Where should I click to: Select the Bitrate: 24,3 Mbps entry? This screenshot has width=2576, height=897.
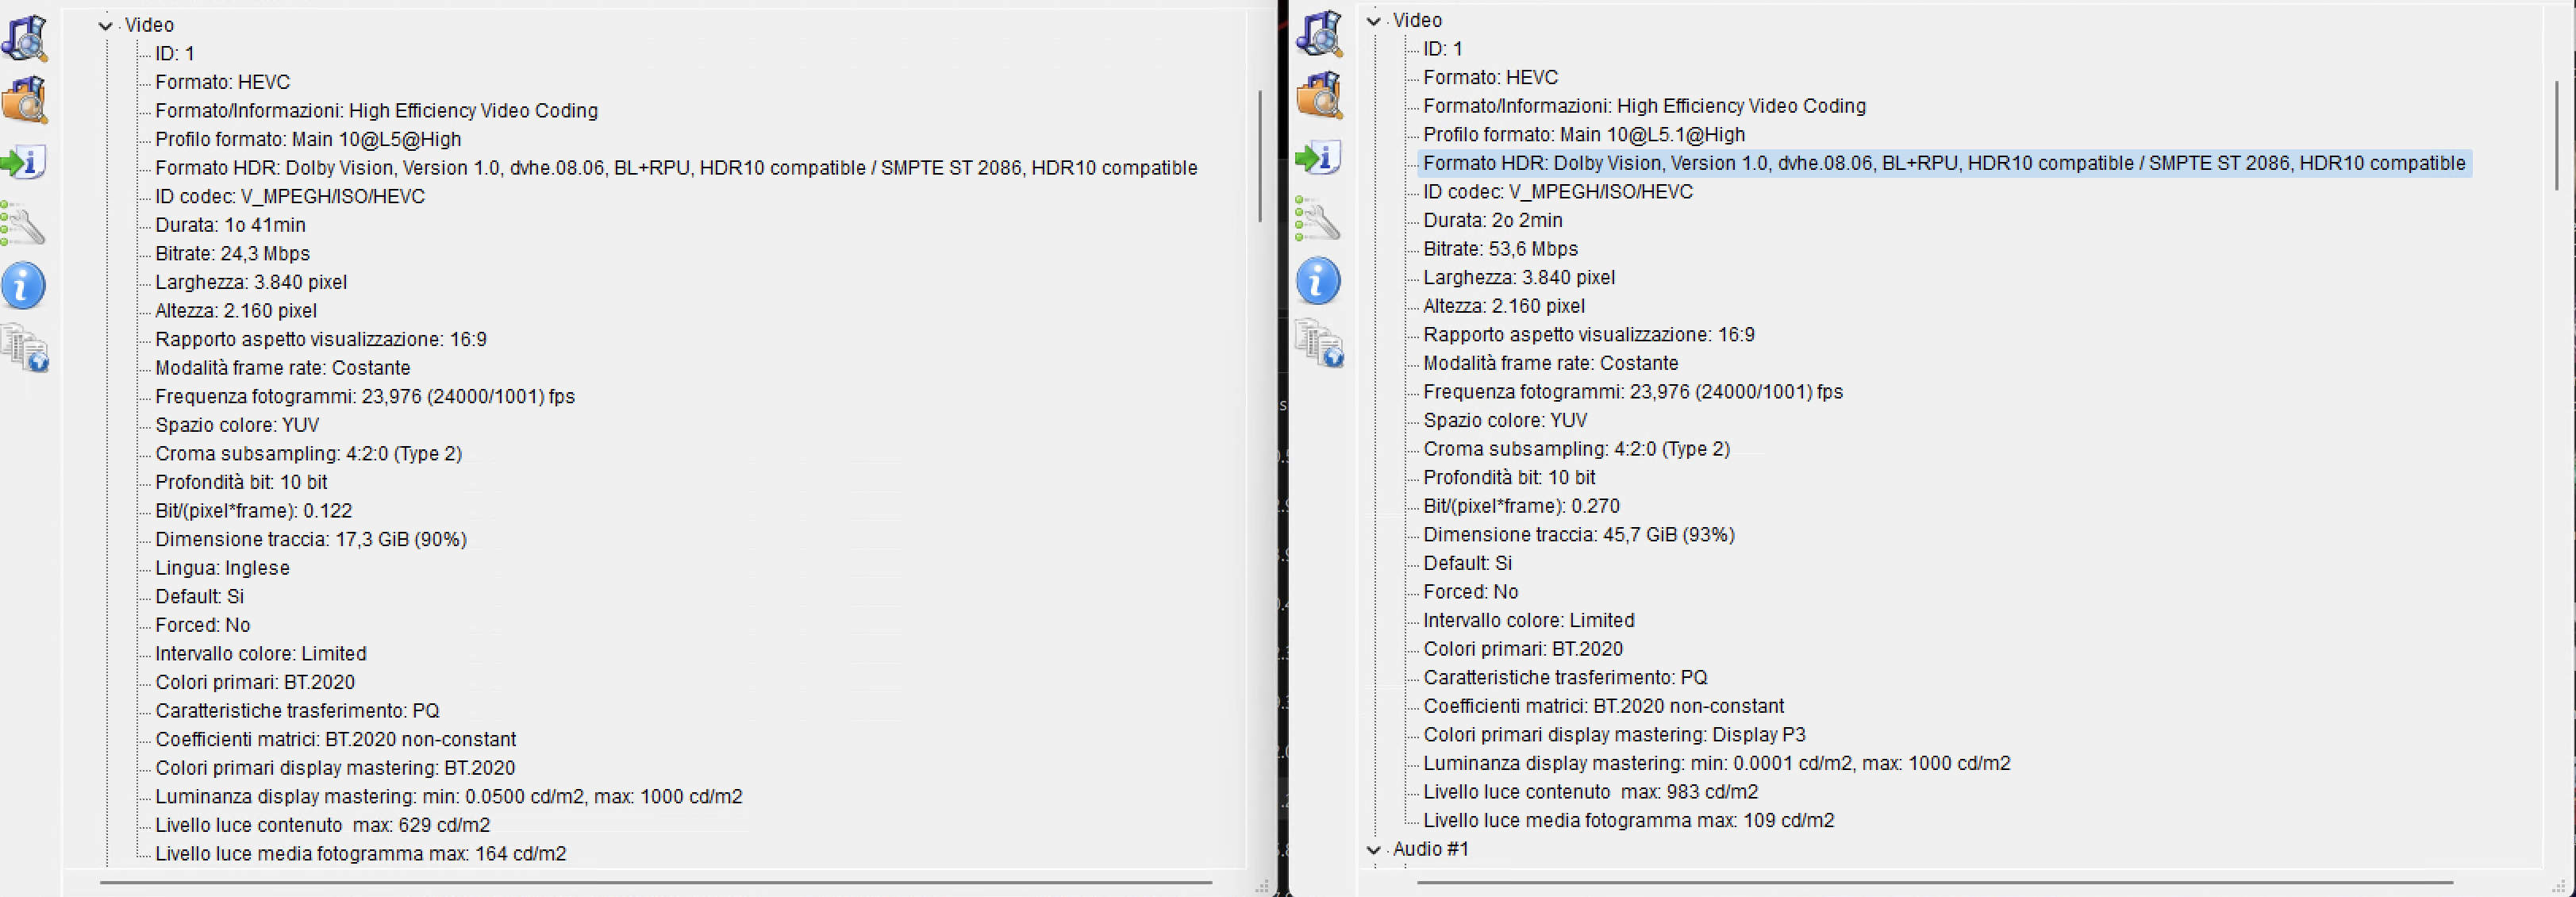232,254
